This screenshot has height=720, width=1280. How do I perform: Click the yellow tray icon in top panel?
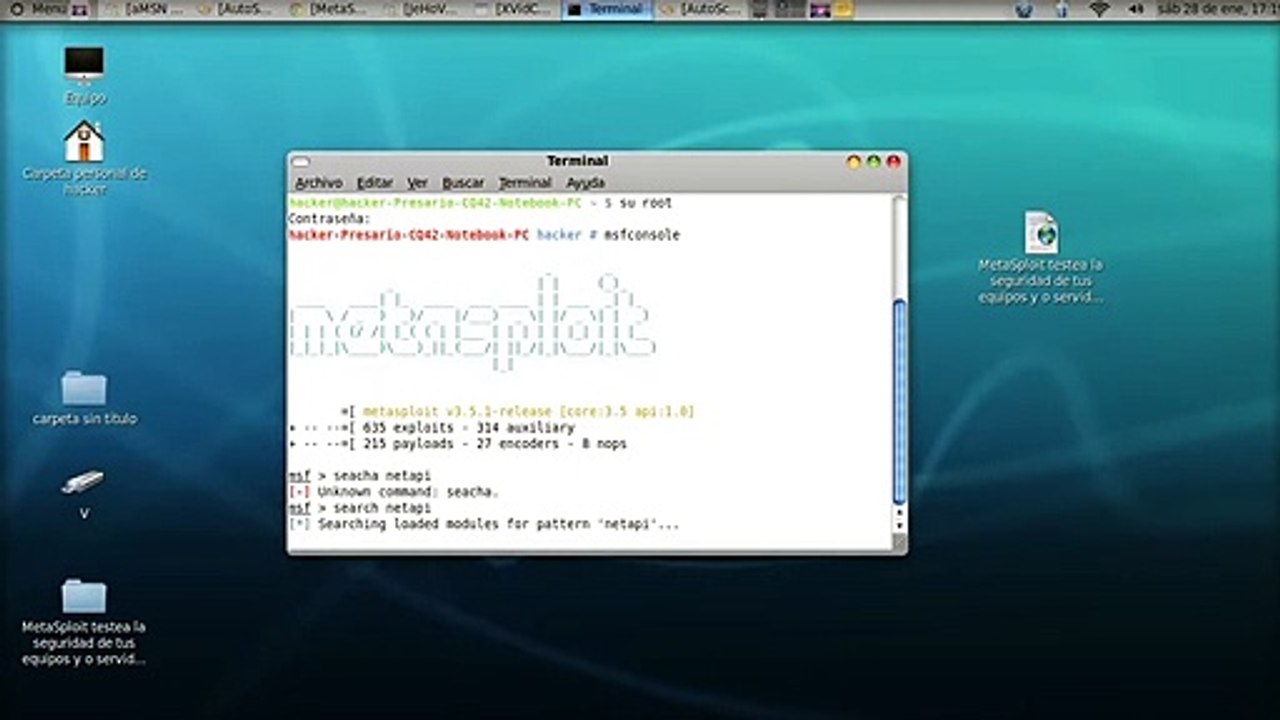coord(843,9)
